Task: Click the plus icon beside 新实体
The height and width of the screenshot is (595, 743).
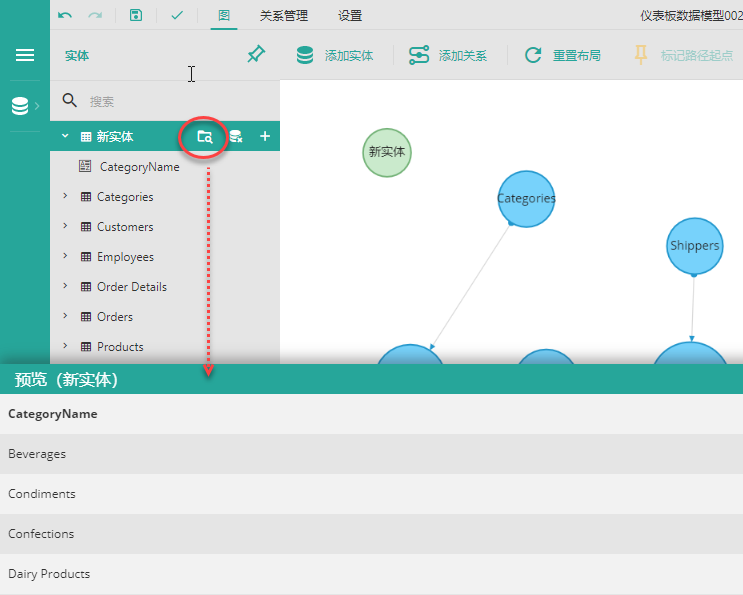Action: [265, 136]
